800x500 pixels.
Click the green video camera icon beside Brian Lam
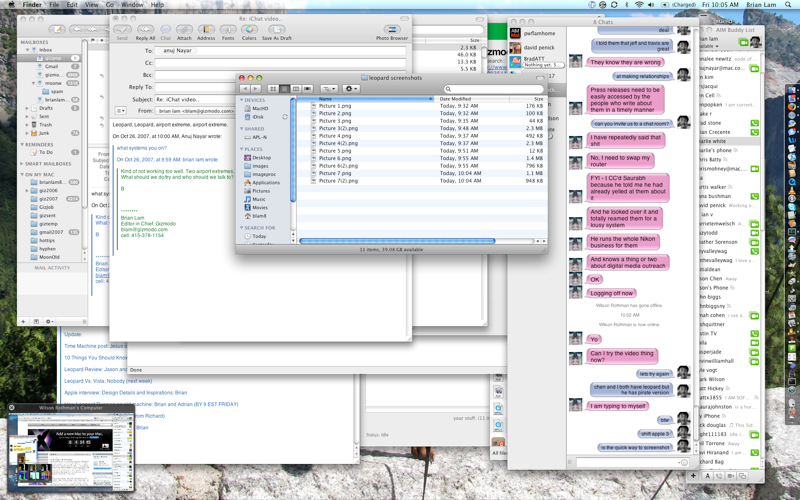point(743,42)
